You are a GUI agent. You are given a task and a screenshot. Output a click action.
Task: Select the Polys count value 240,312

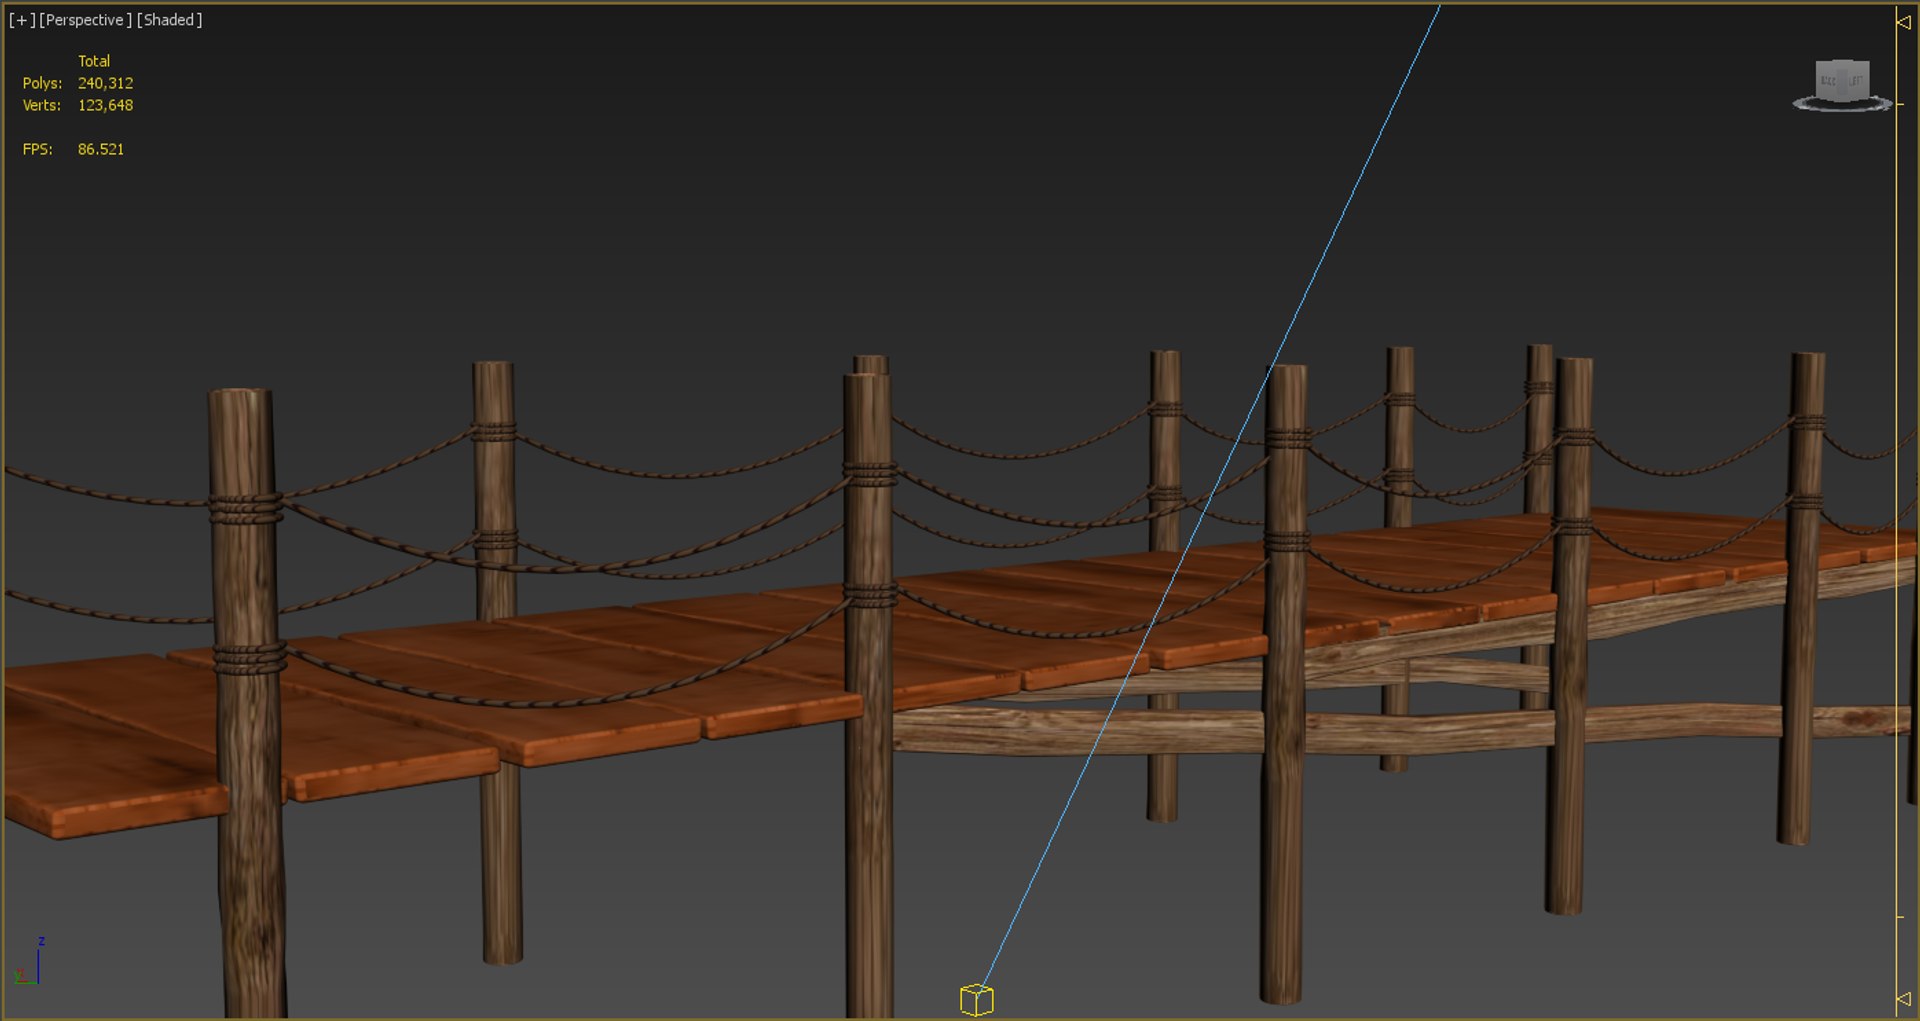(x=105, y=83)
